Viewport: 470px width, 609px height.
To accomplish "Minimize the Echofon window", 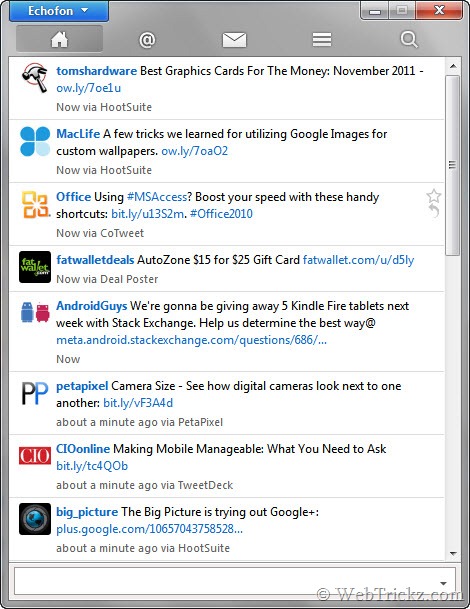I will pyautogui.click(x=374, y=10).
